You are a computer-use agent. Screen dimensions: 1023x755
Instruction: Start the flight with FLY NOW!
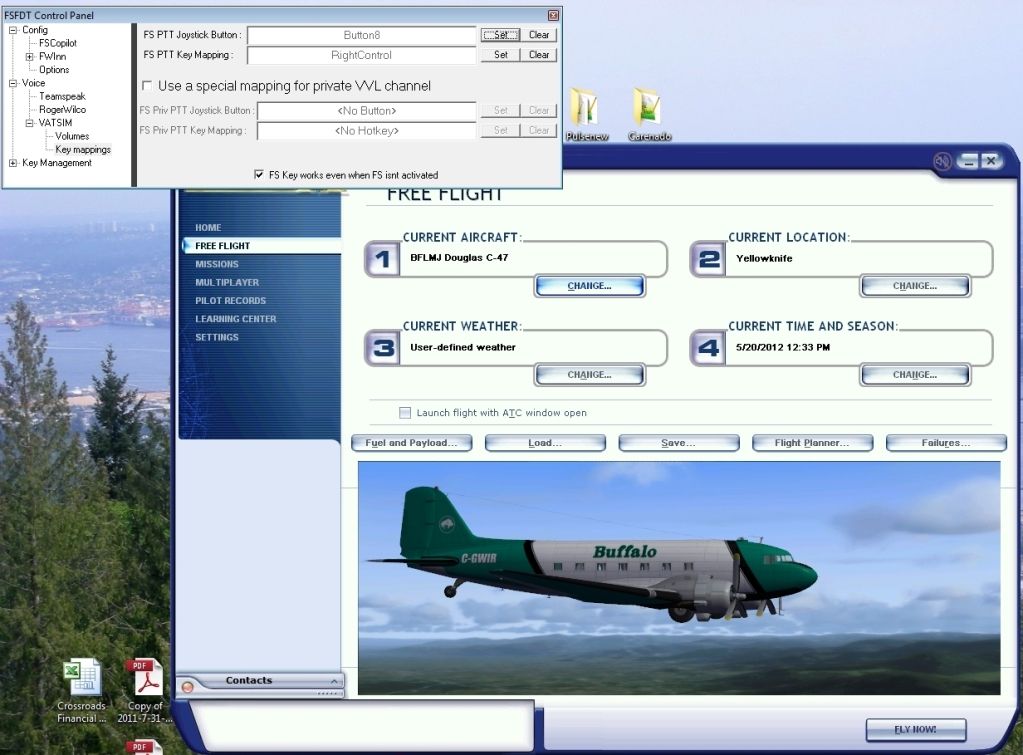click(x=915, y=730)
